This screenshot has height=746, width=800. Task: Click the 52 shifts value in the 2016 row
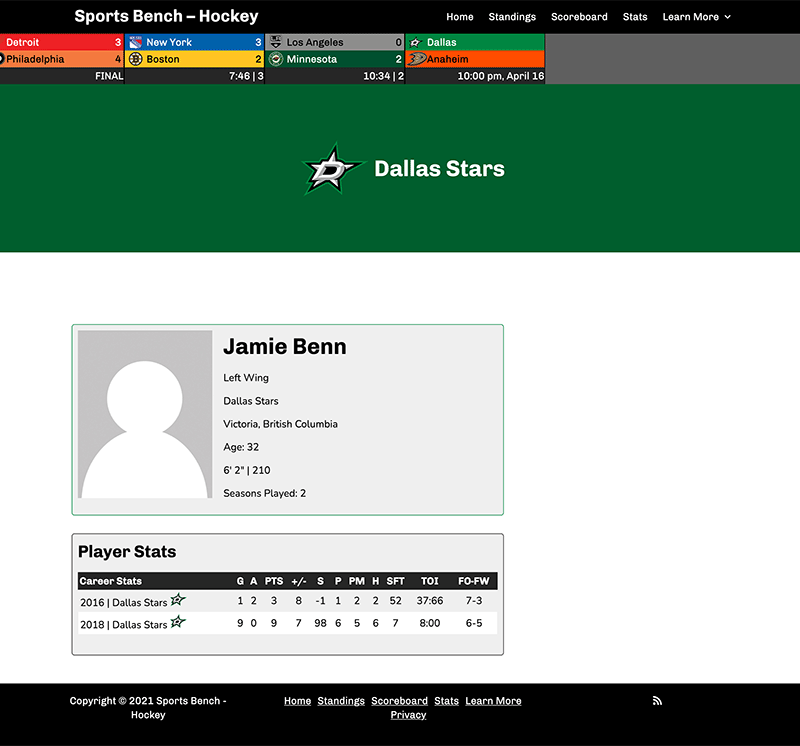pos(395,601)
